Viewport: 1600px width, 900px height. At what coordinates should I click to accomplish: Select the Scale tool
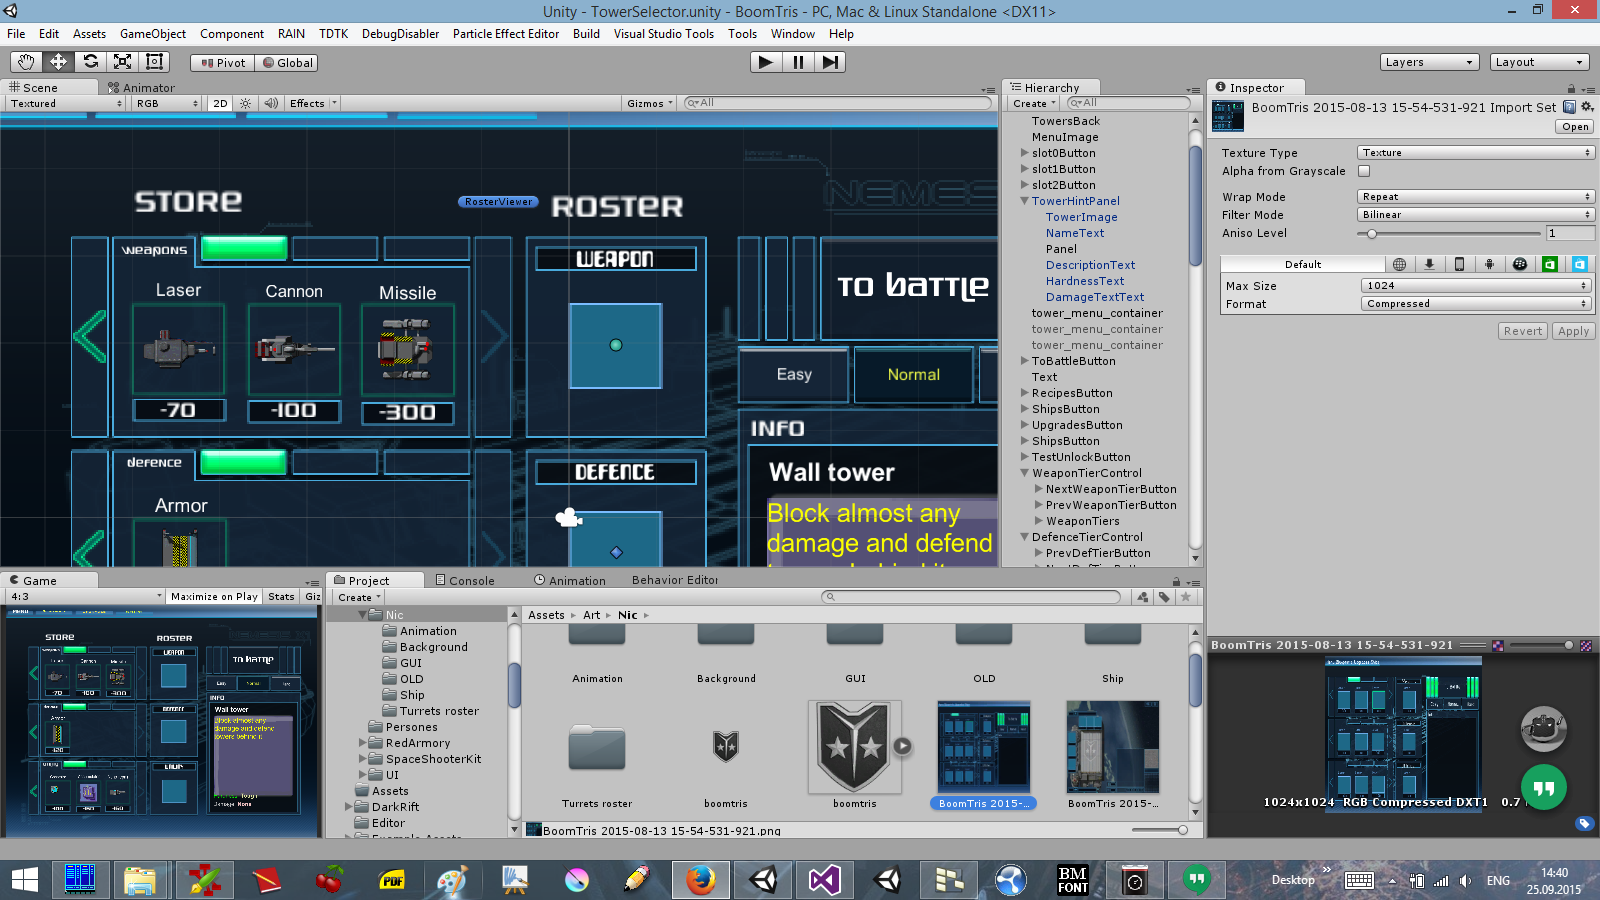123,62
